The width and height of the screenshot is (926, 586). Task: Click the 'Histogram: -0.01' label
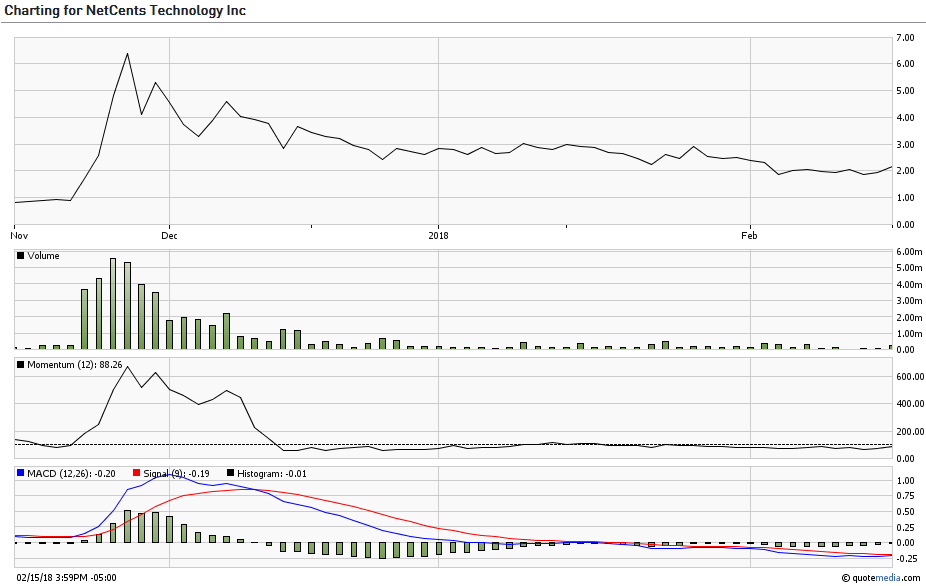[272, 473]
